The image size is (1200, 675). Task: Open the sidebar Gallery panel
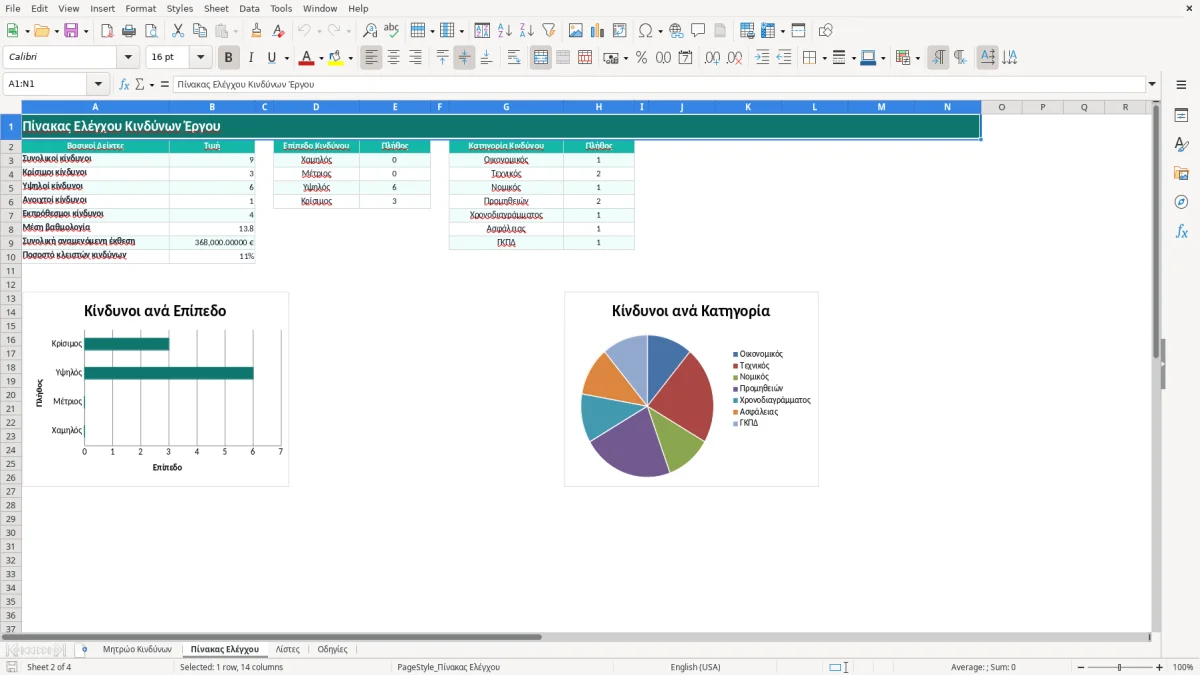(1181, 173)
